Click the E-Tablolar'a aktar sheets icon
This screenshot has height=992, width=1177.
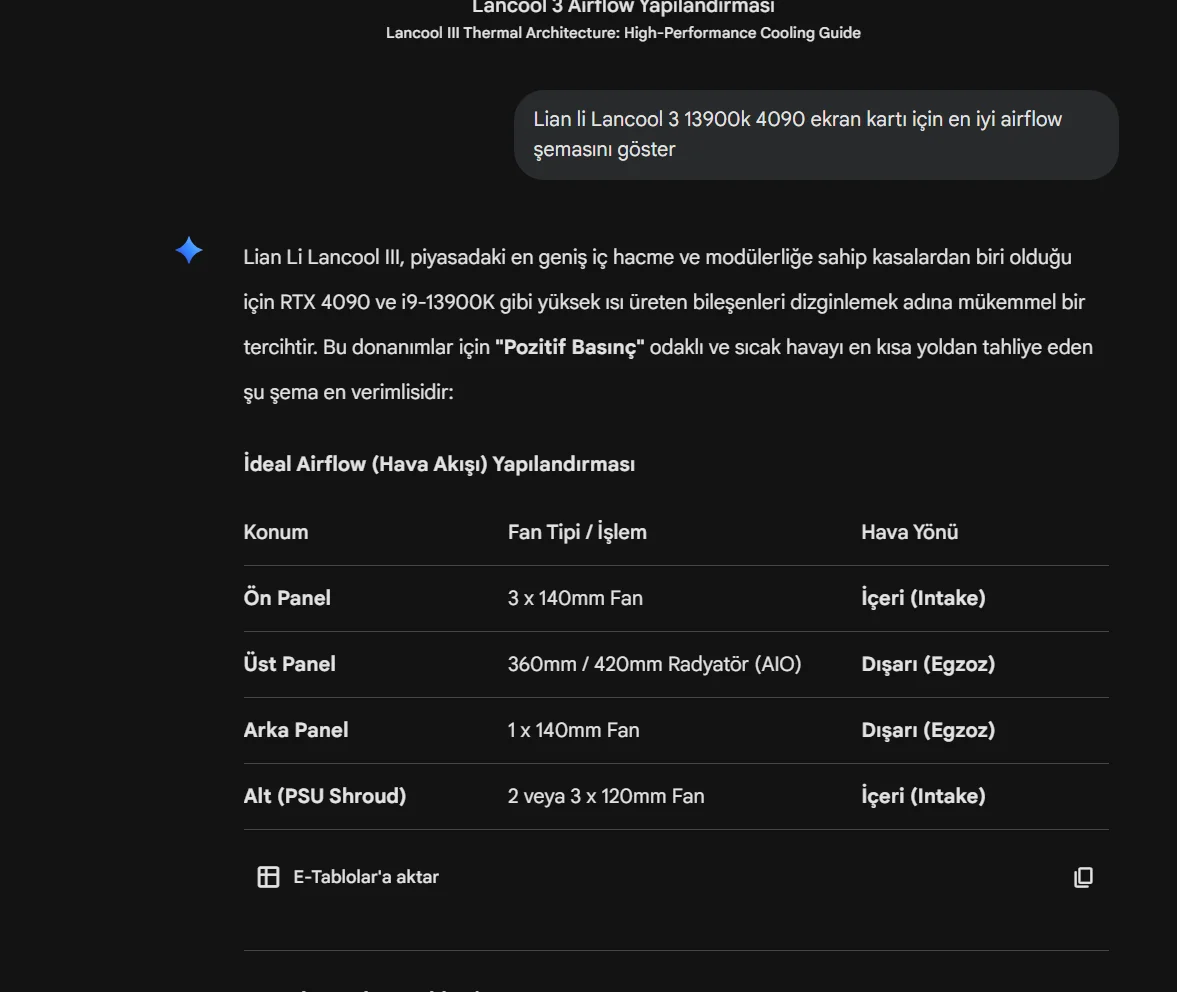[268, 876]
